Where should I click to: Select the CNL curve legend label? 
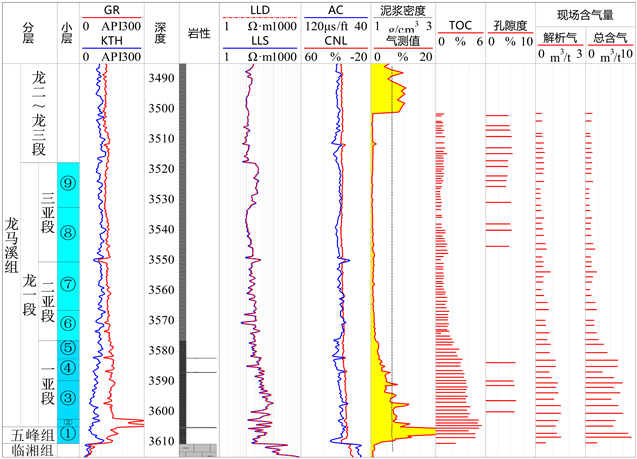click(335, 41)
